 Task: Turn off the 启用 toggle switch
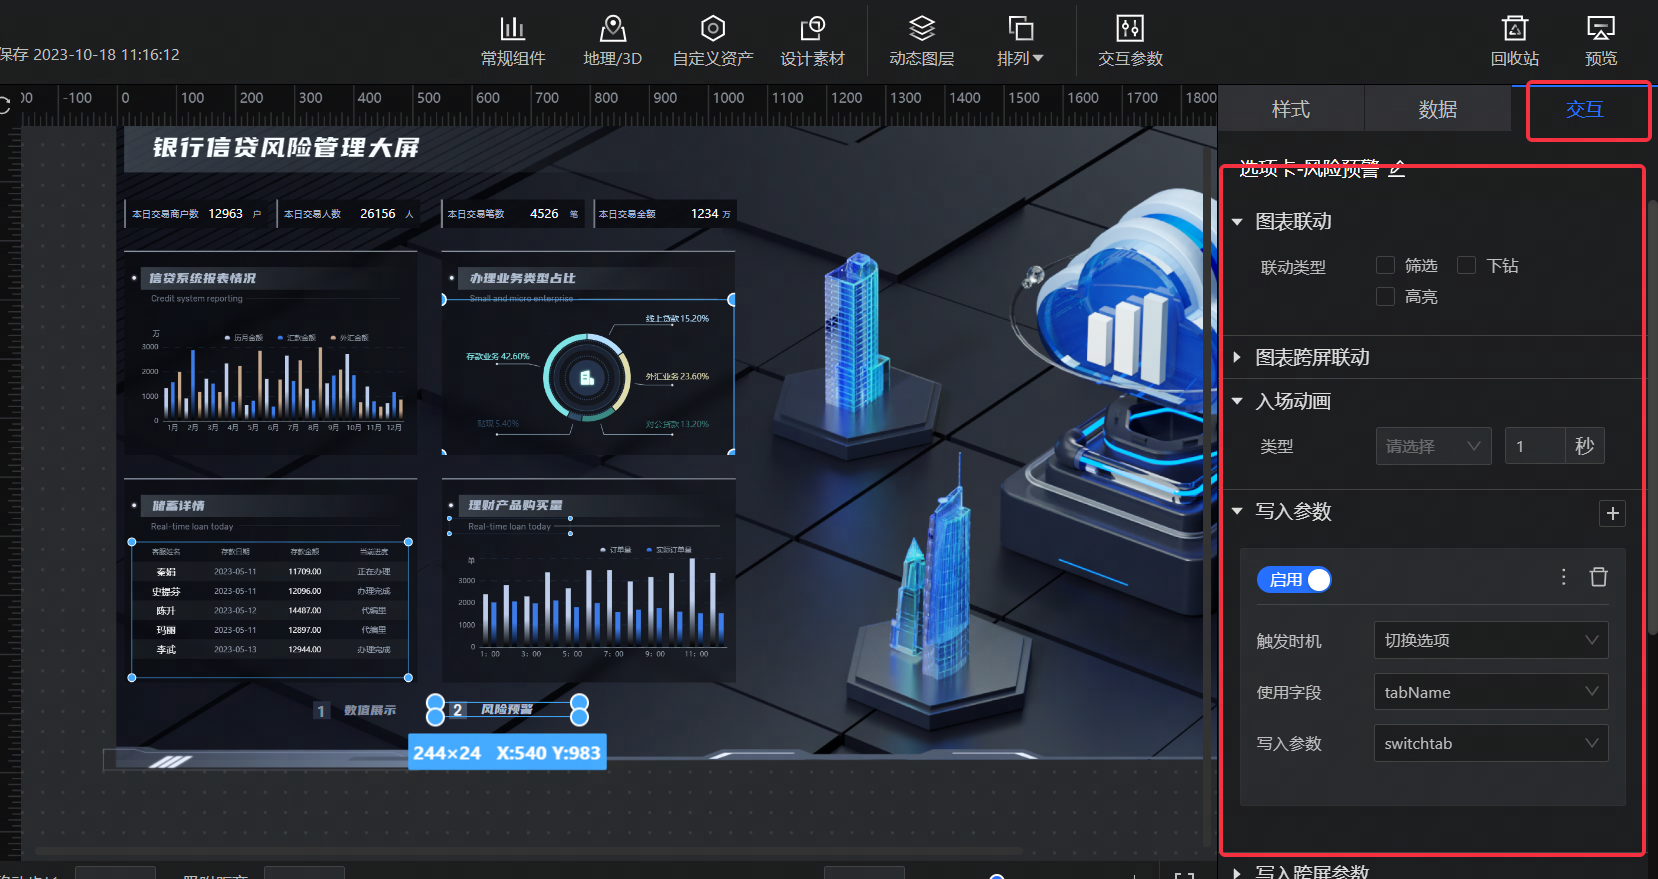[1295, 580]
